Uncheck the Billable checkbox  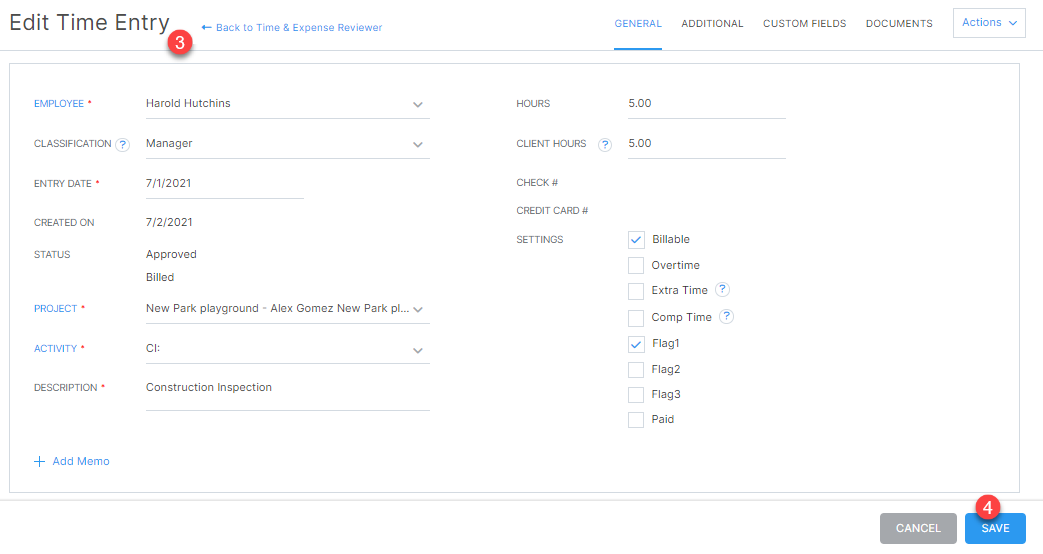(636, 239)
